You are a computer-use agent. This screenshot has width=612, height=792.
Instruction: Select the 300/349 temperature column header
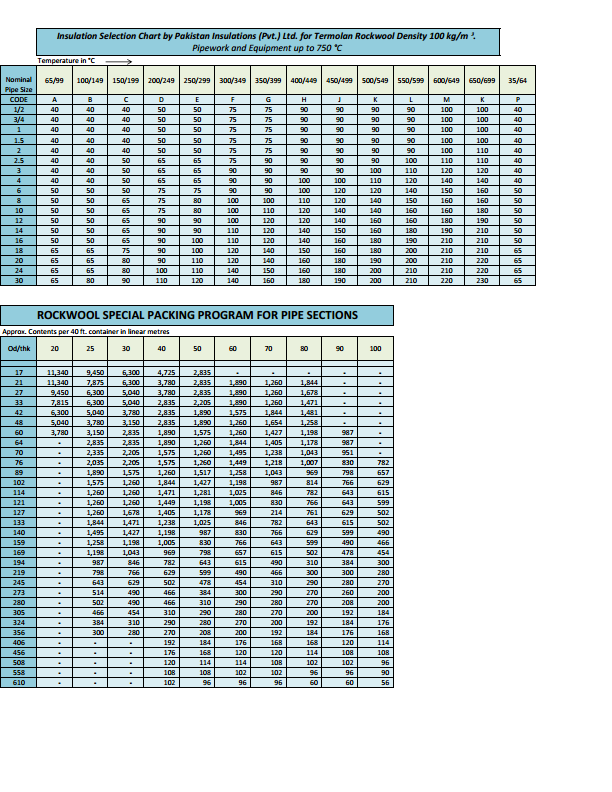coord(232,79)
